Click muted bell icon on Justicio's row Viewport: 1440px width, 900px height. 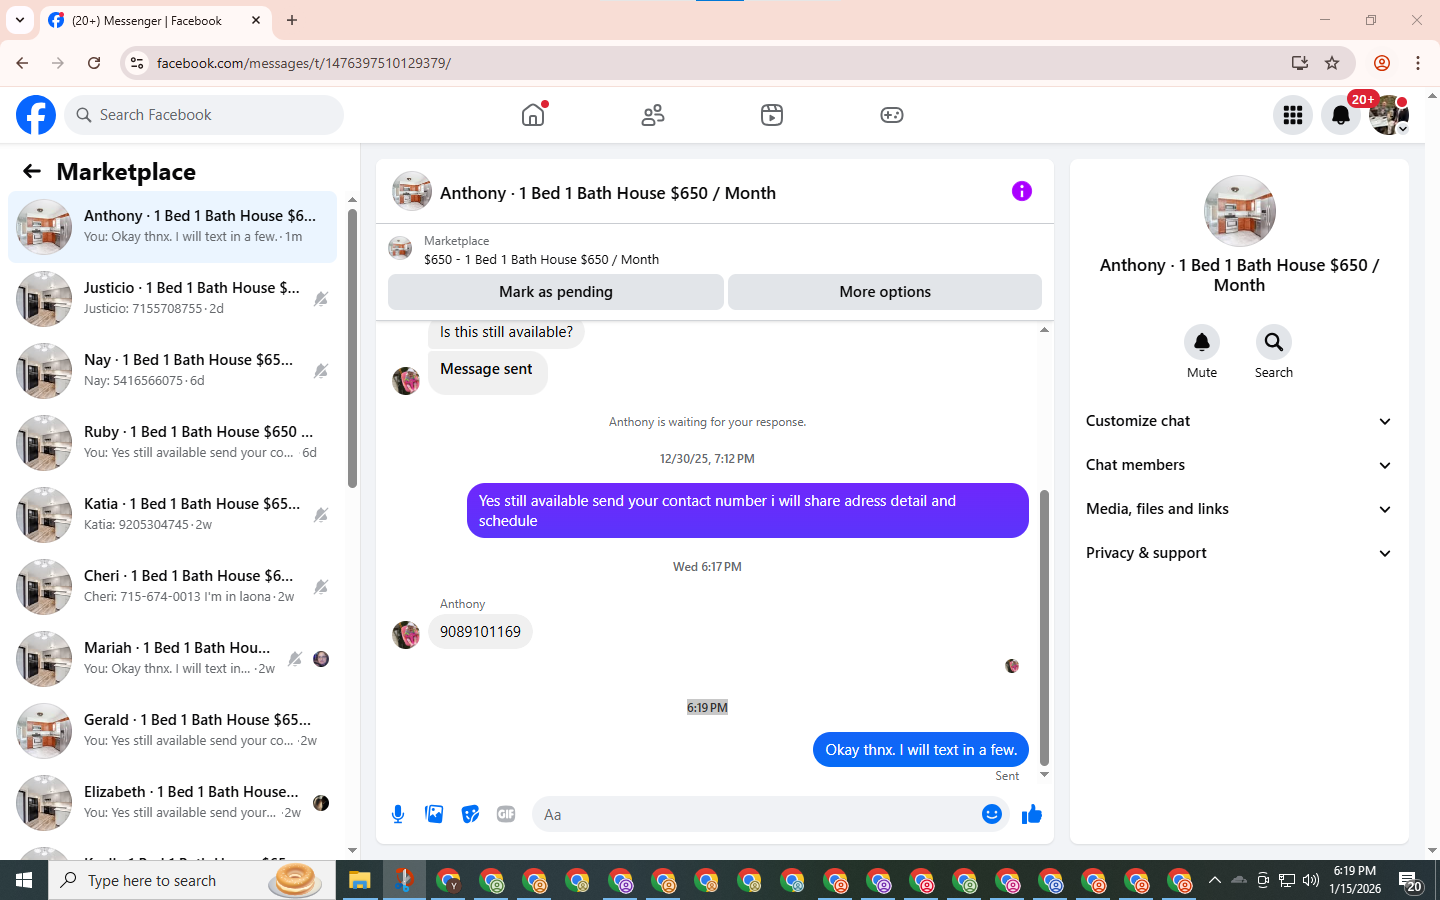(321, 299)
